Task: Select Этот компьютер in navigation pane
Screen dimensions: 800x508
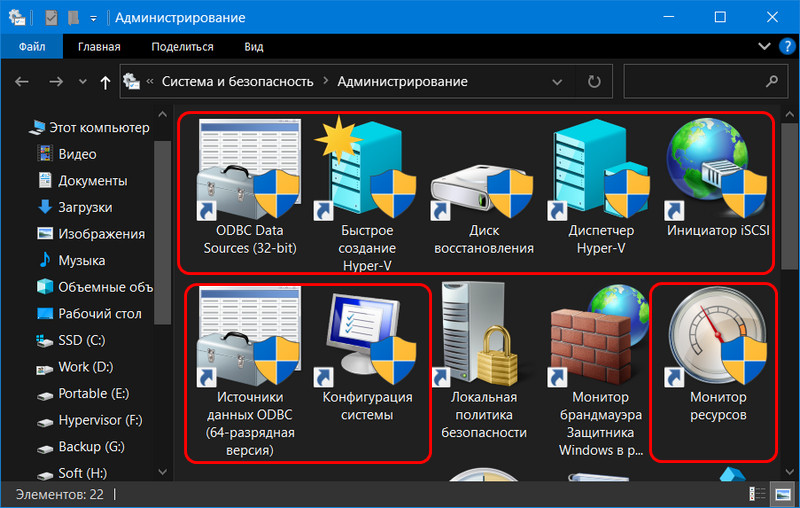Action: click(x=89, y=128)
